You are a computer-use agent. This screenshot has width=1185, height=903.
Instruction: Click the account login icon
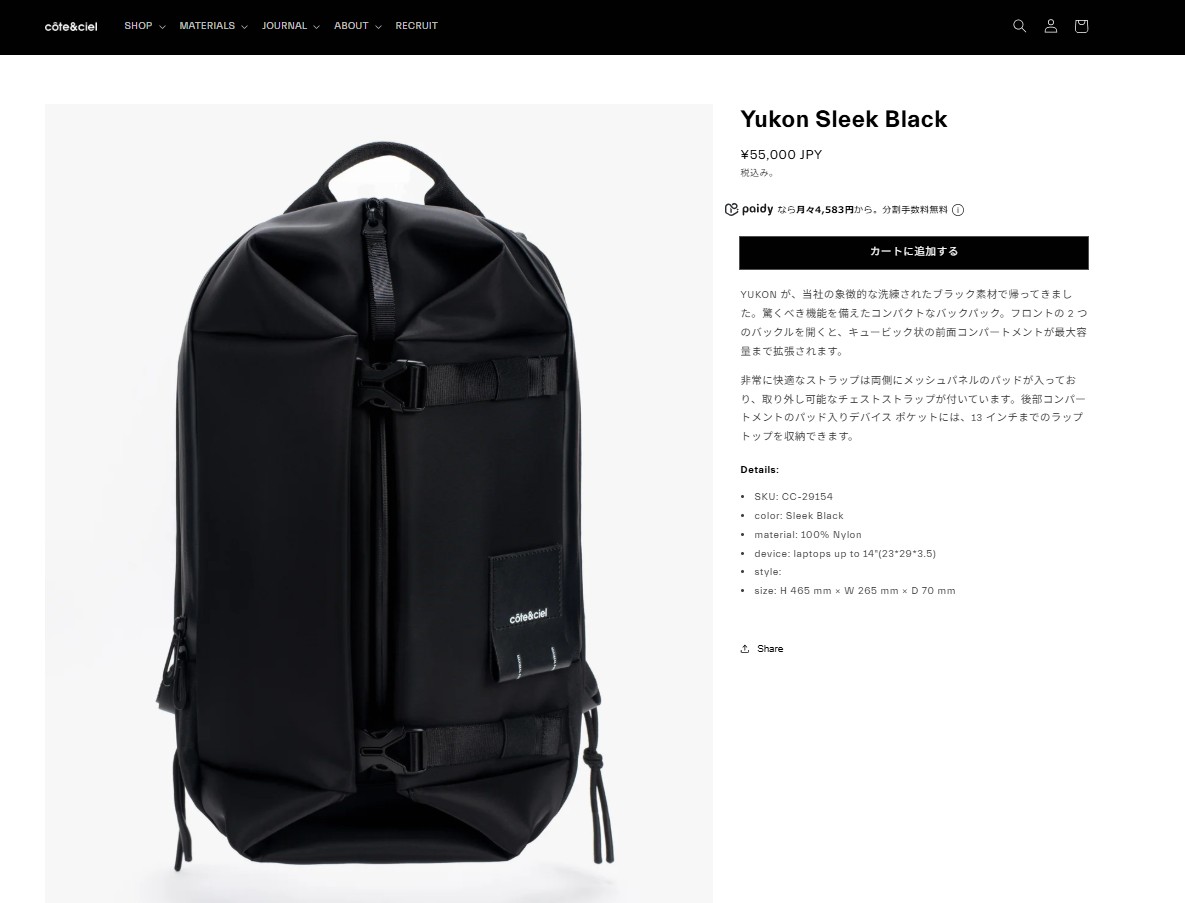pos(1050,26)
